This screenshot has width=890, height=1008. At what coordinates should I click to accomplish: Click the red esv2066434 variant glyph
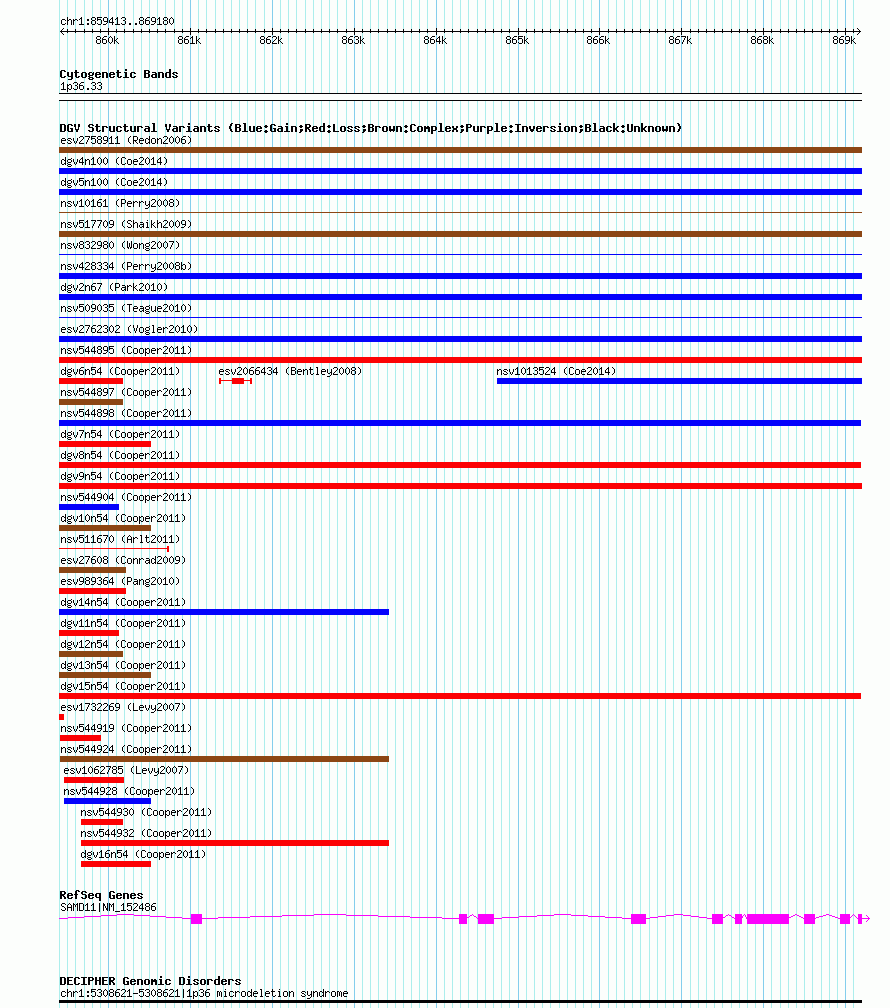[235, 381]
